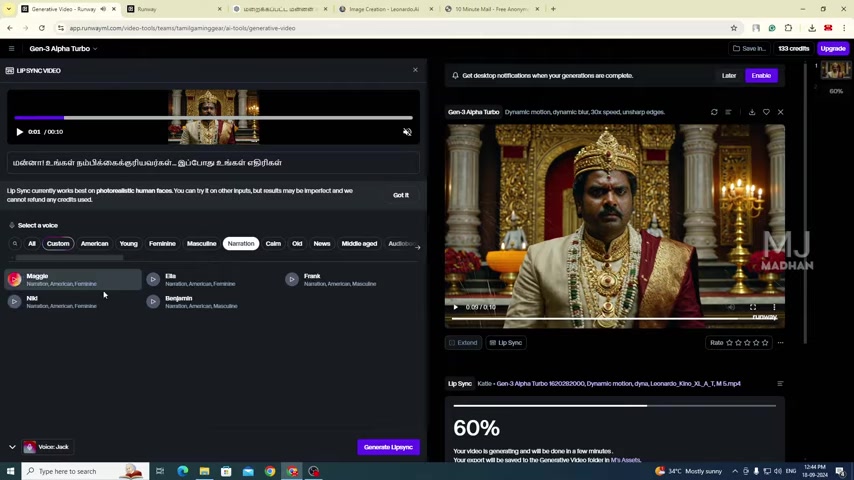Filter voices by Feminine
The image size is (854, 480).
click(162, 244)
